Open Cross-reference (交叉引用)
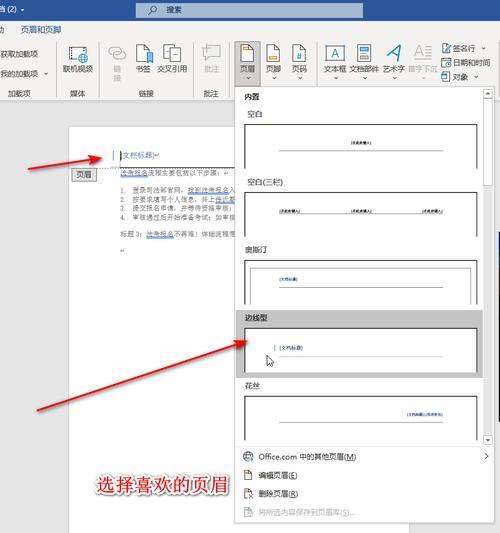 point(172,58)
